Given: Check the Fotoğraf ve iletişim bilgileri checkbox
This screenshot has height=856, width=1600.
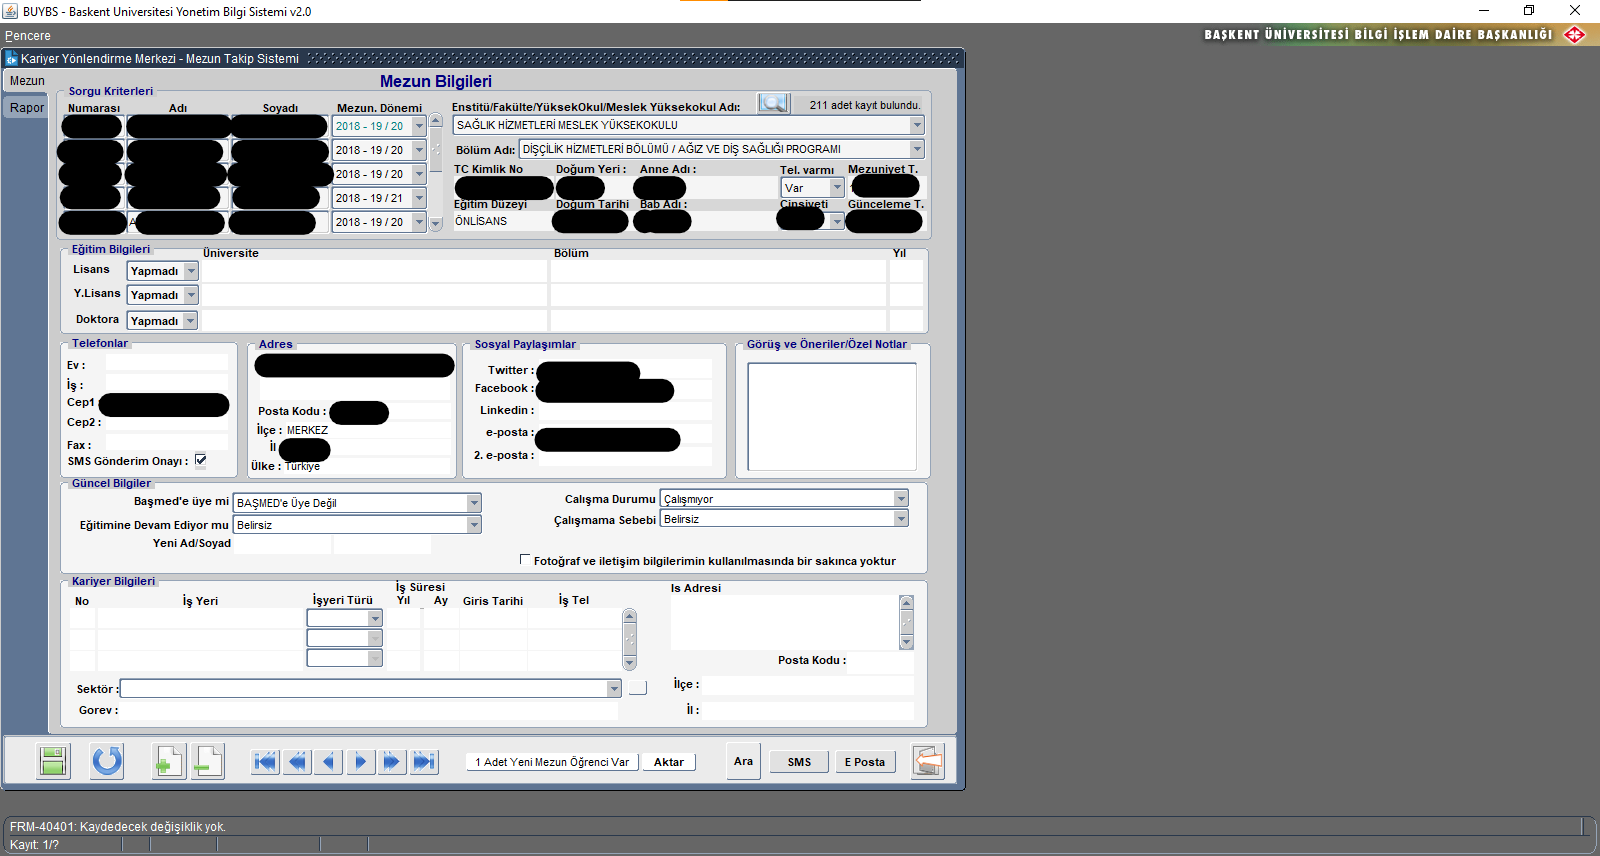Looking at the screenshot, I should click(525, 560).
